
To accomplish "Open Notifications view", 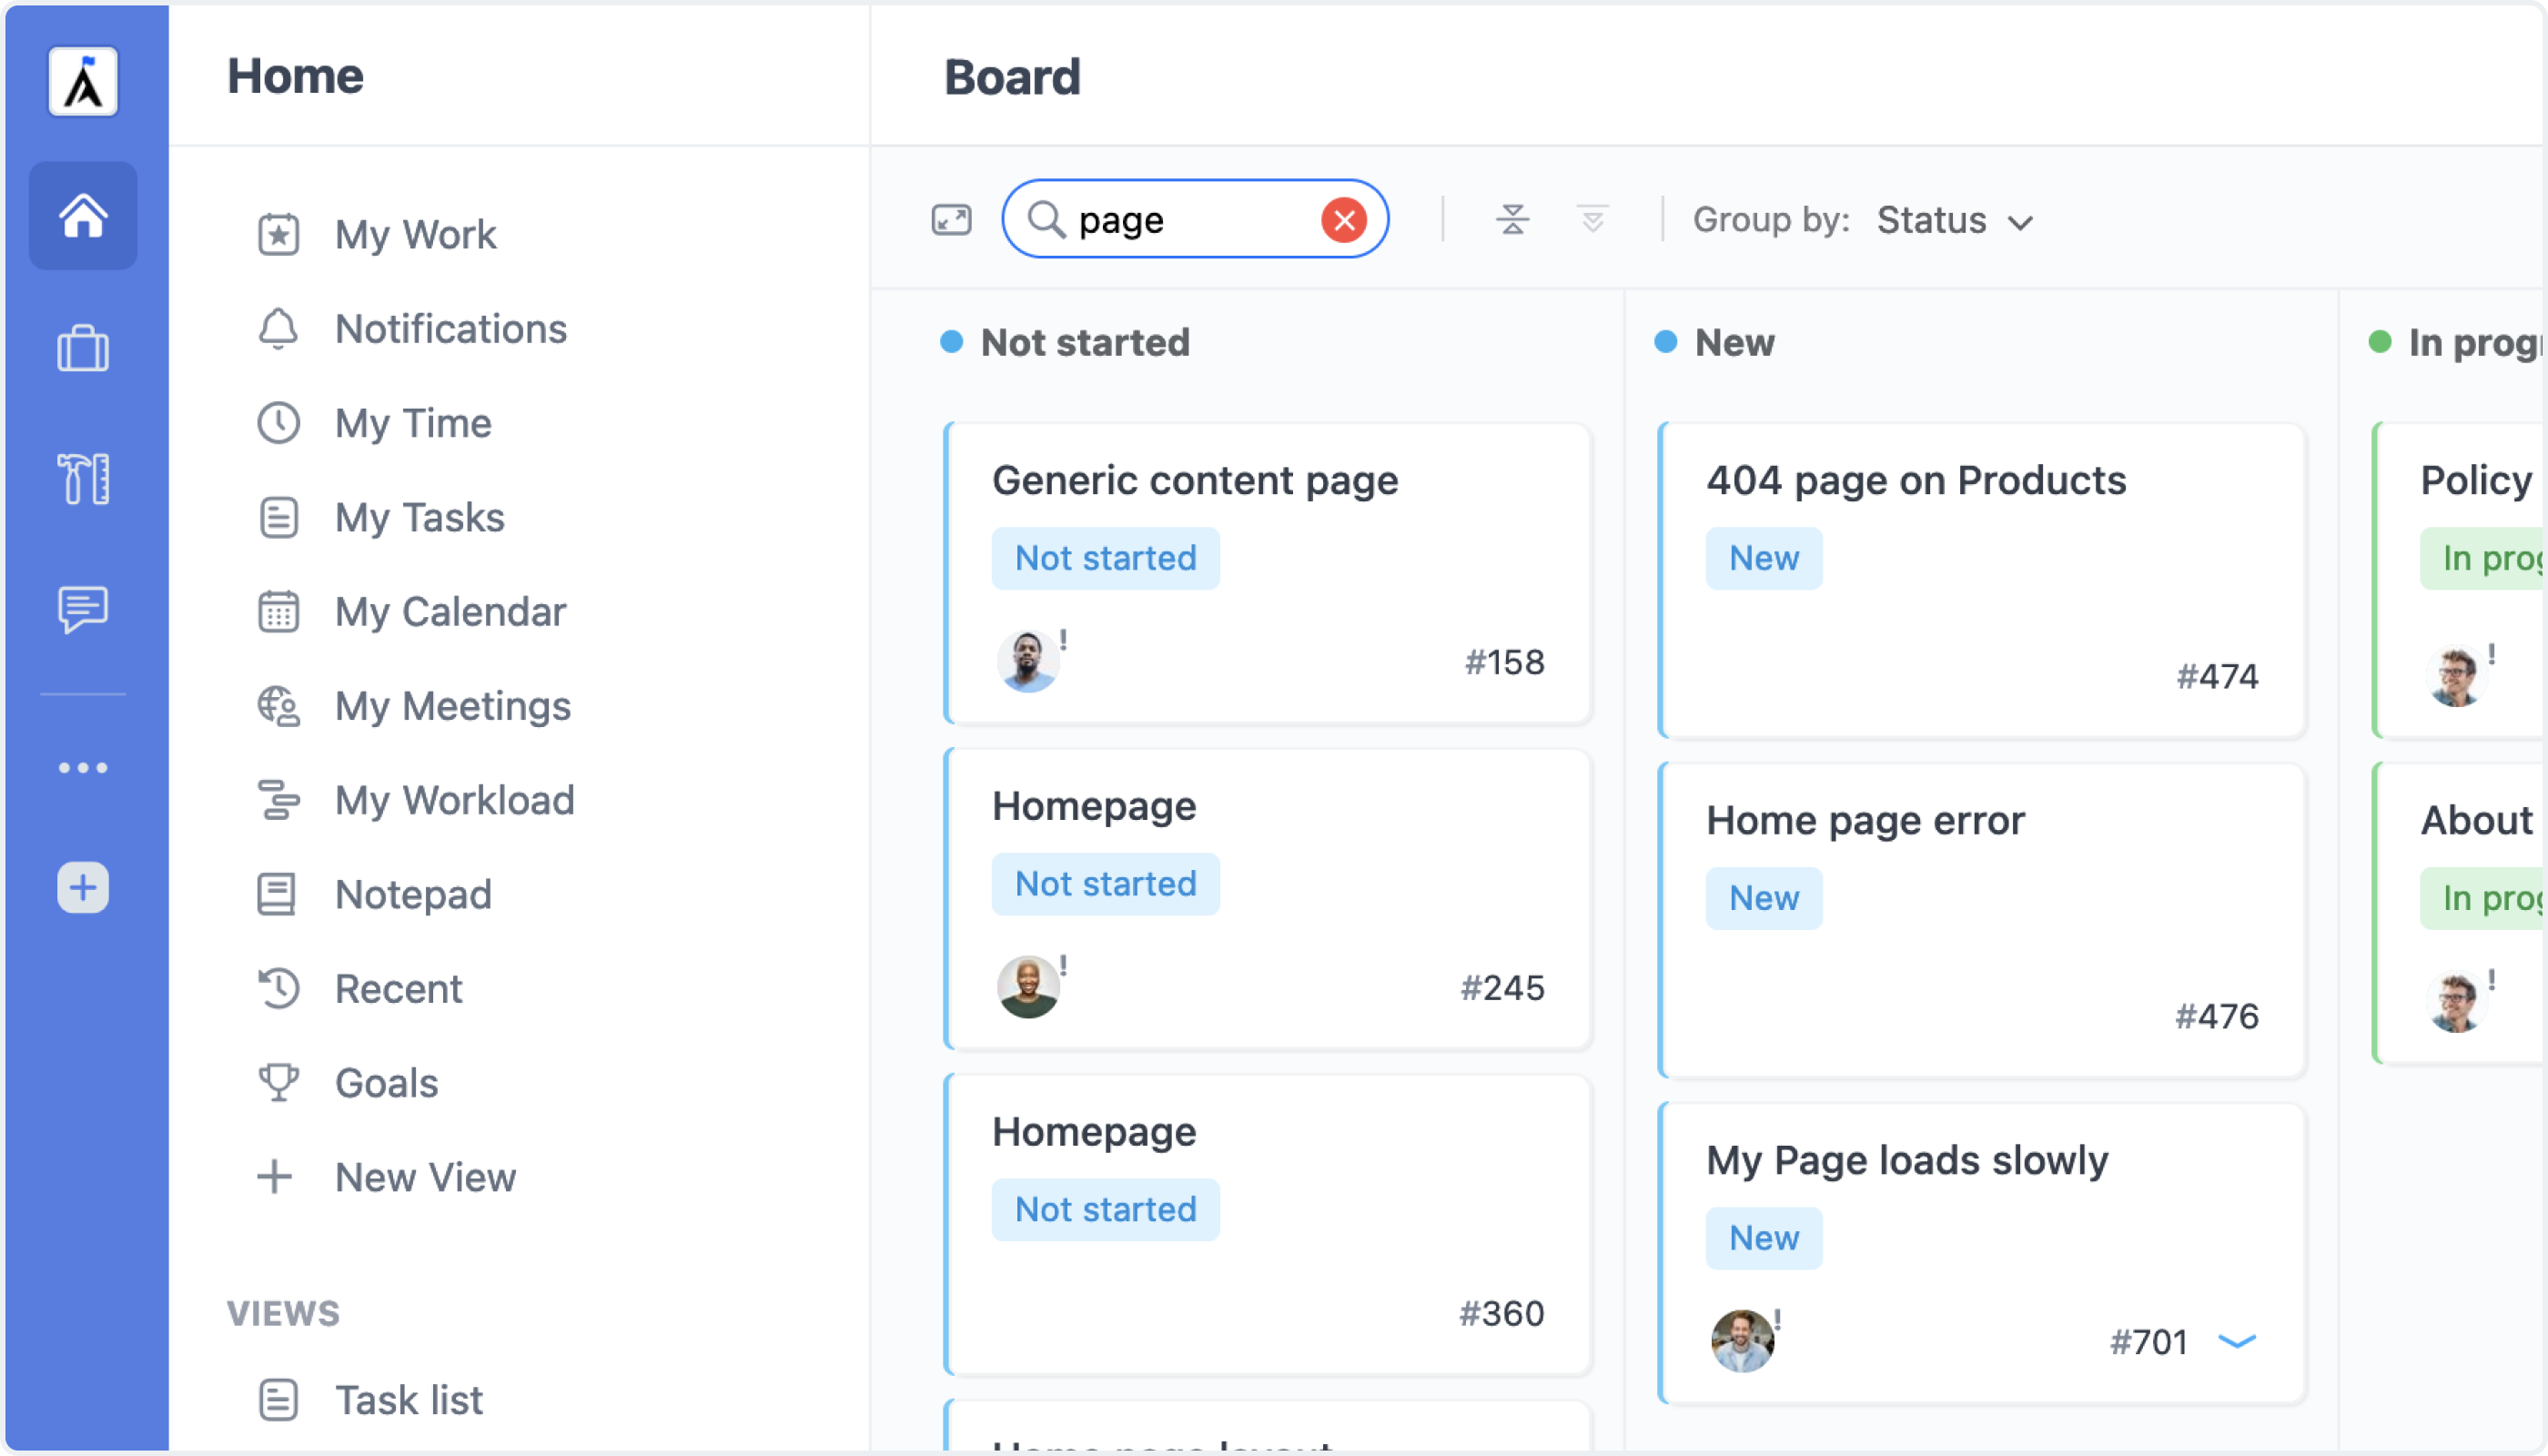I will (x=451, y=329).
